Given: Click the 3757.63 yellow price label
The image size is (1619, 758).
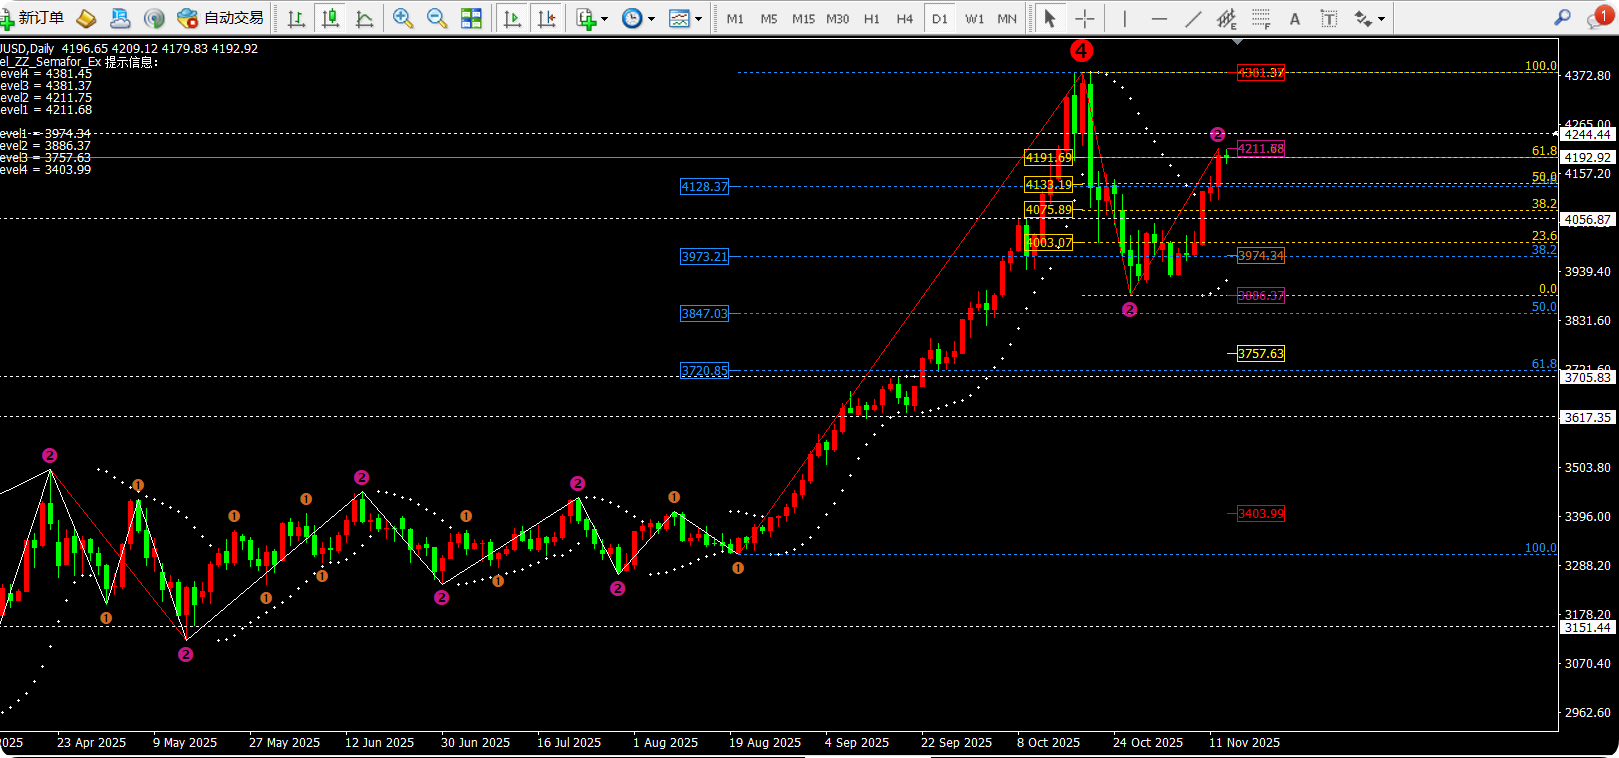Looking at the screenshot, I should 1261,354.
